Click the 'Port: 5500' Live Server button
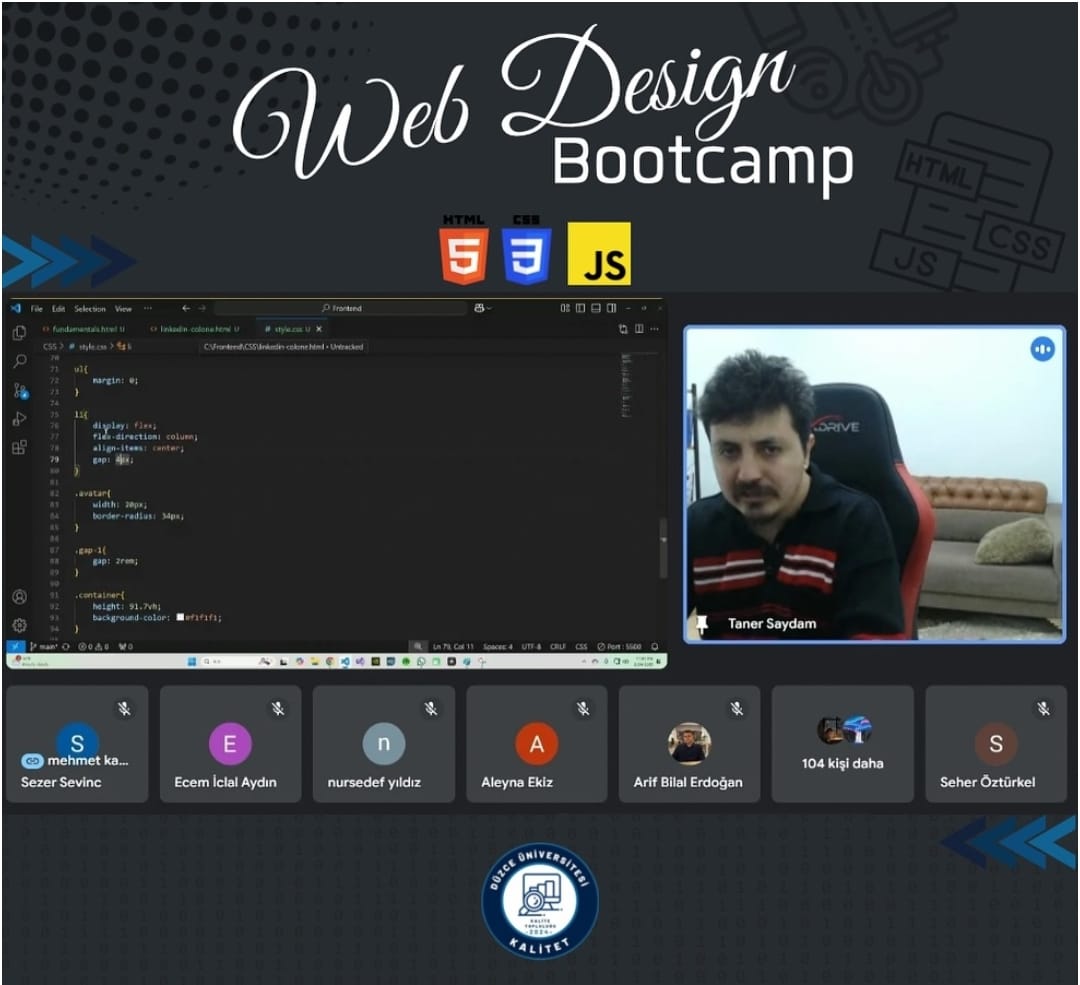Screen dimensions: 1080x985 coord(620,647)
